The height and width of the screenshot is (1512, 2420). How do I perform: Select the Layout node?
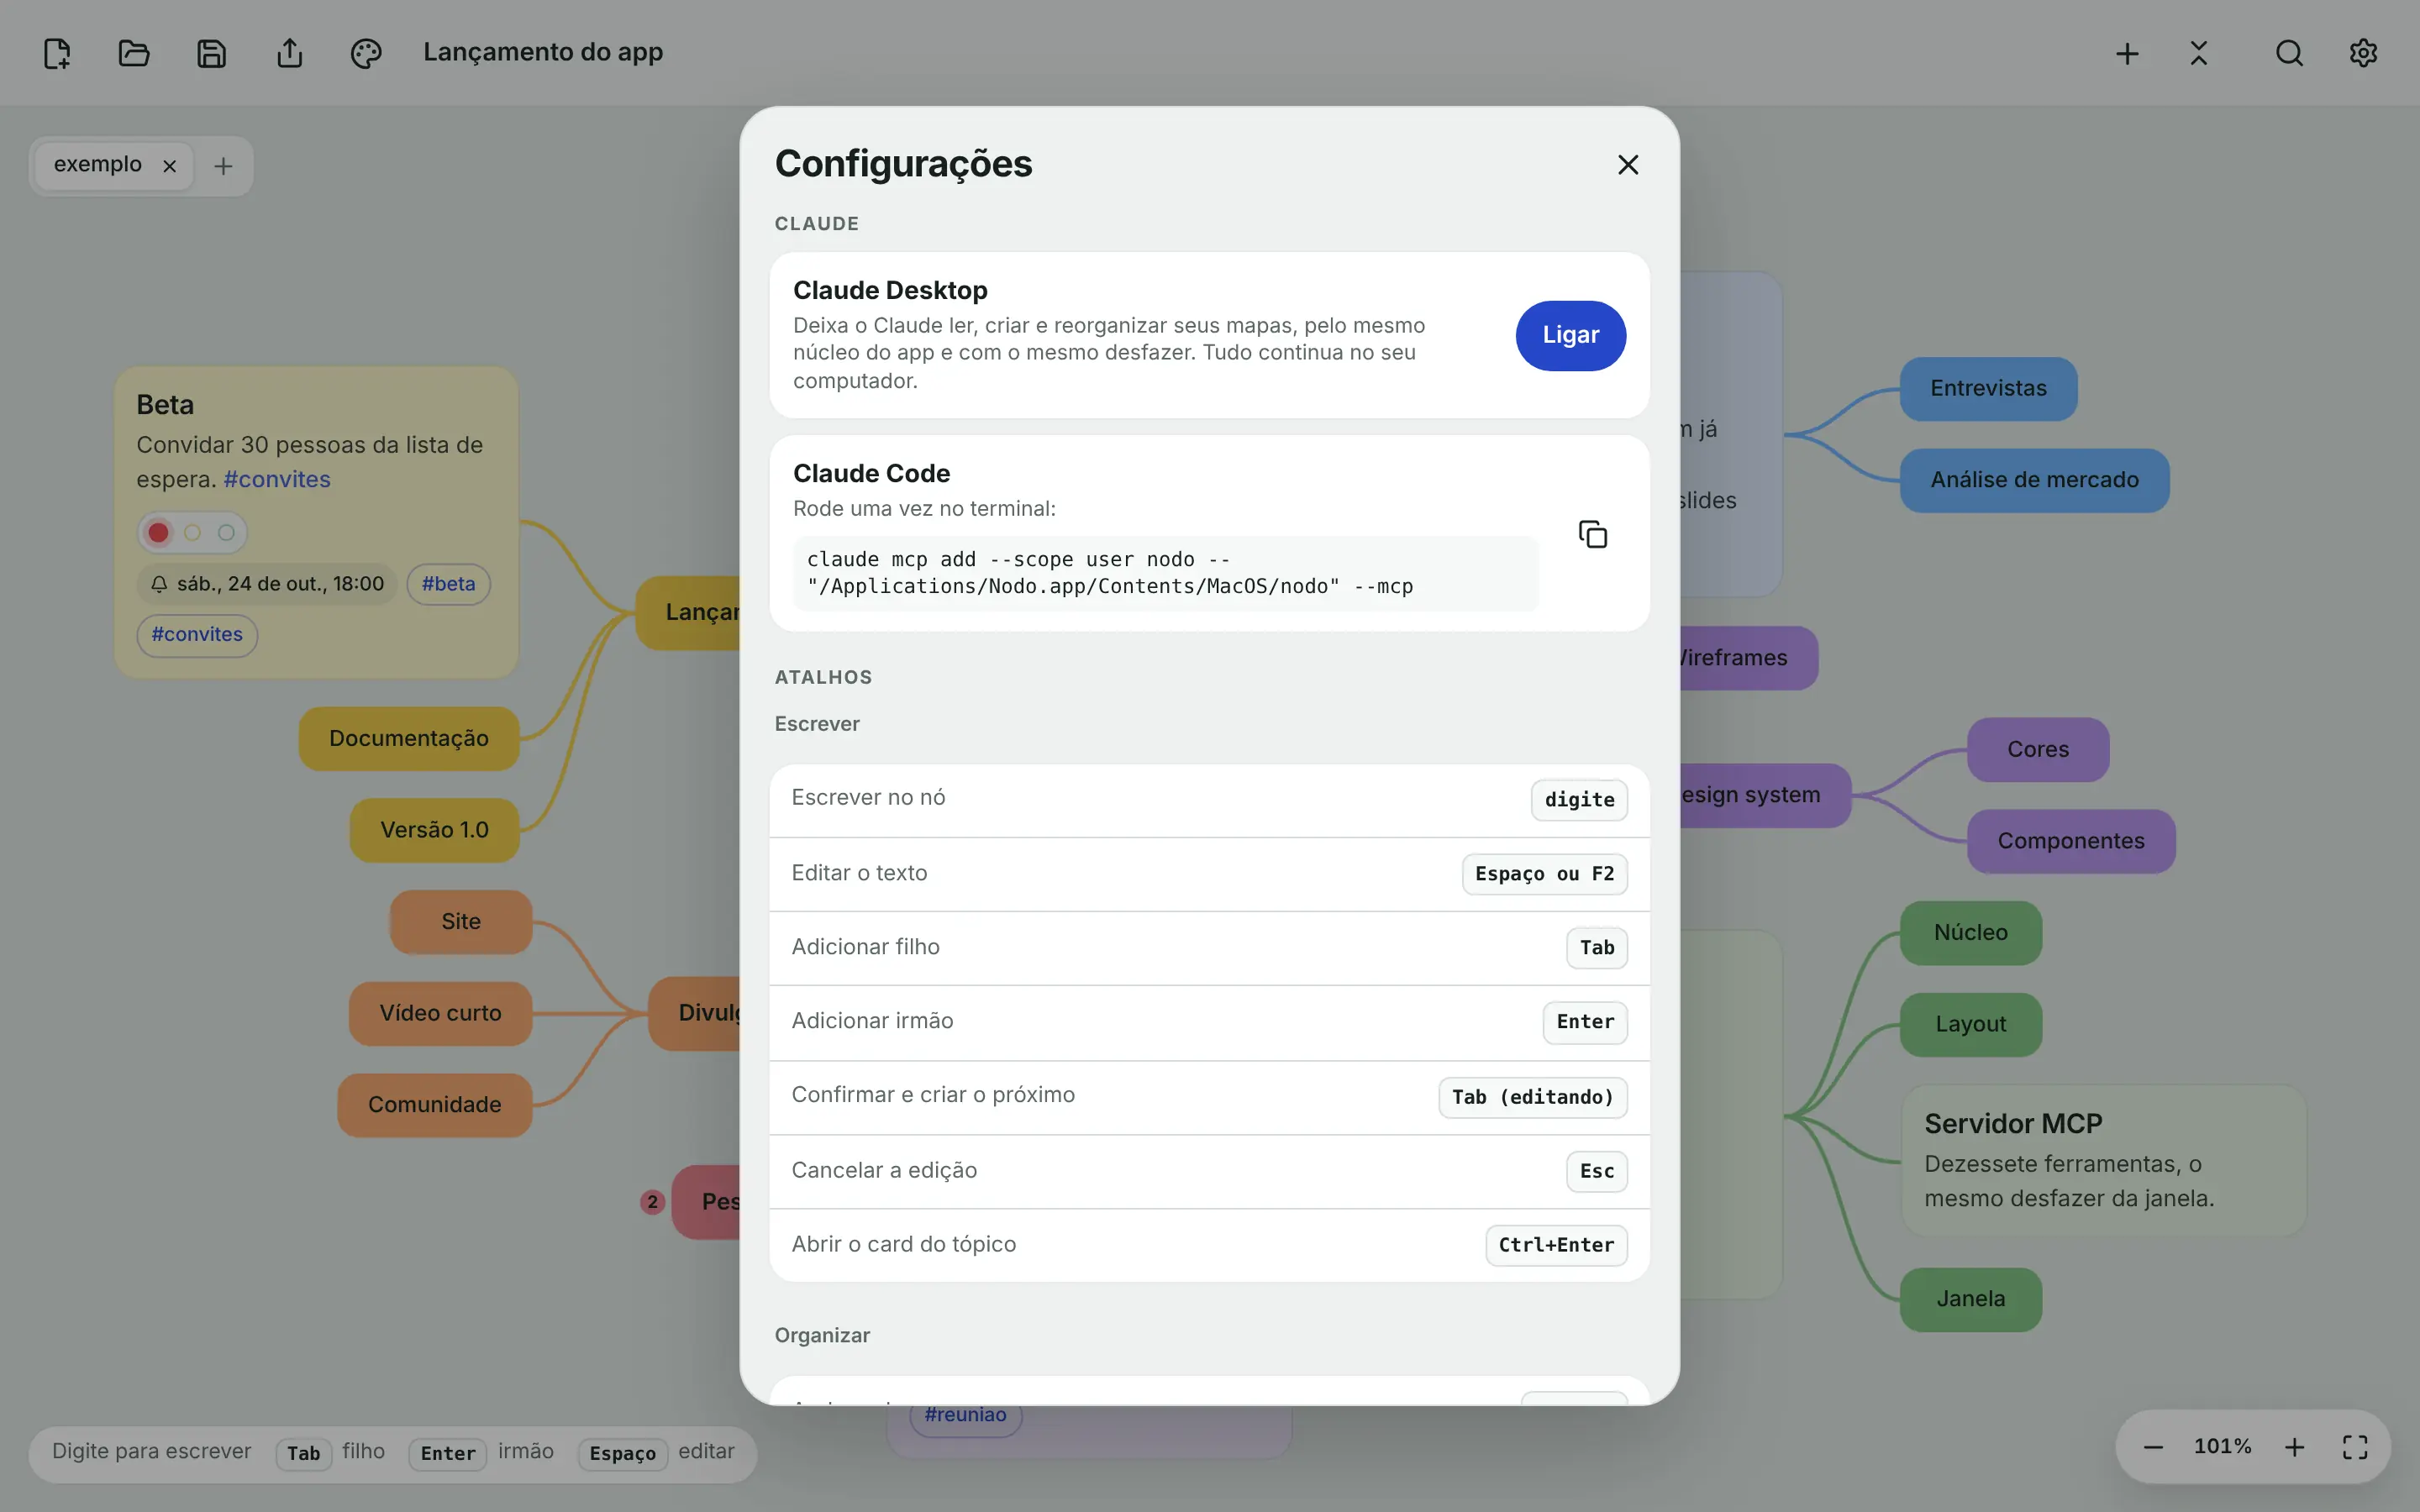(x=1970, y=1024)
